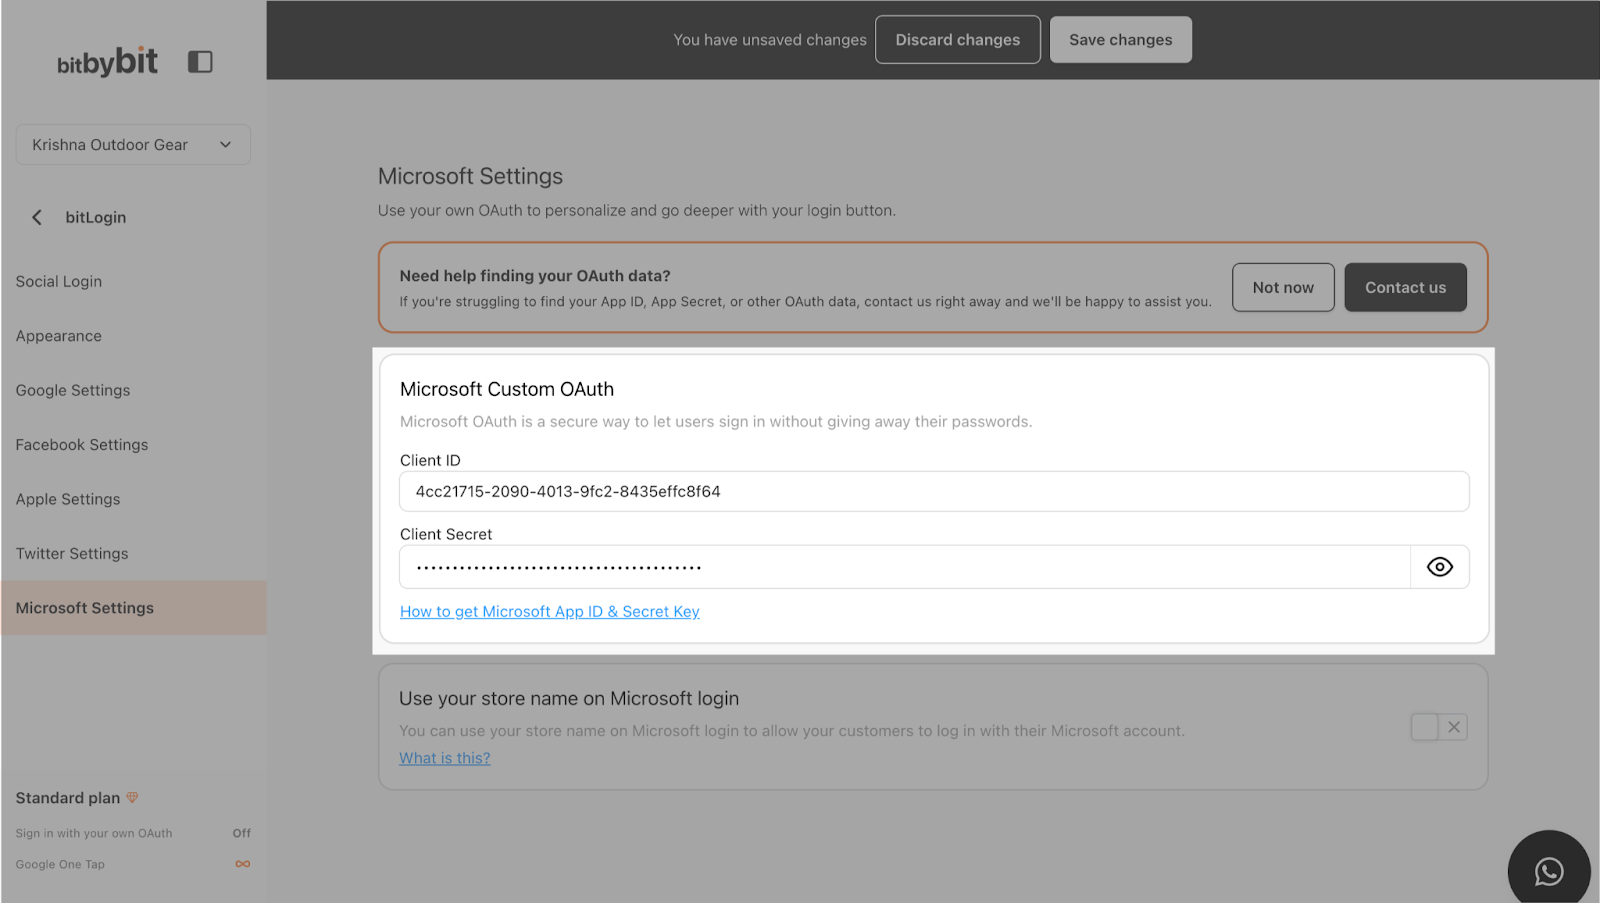This screenshot has height=903, width=1600.
Task: Reveal the Client Secret with the eye icon
Action: [1439, 567]
